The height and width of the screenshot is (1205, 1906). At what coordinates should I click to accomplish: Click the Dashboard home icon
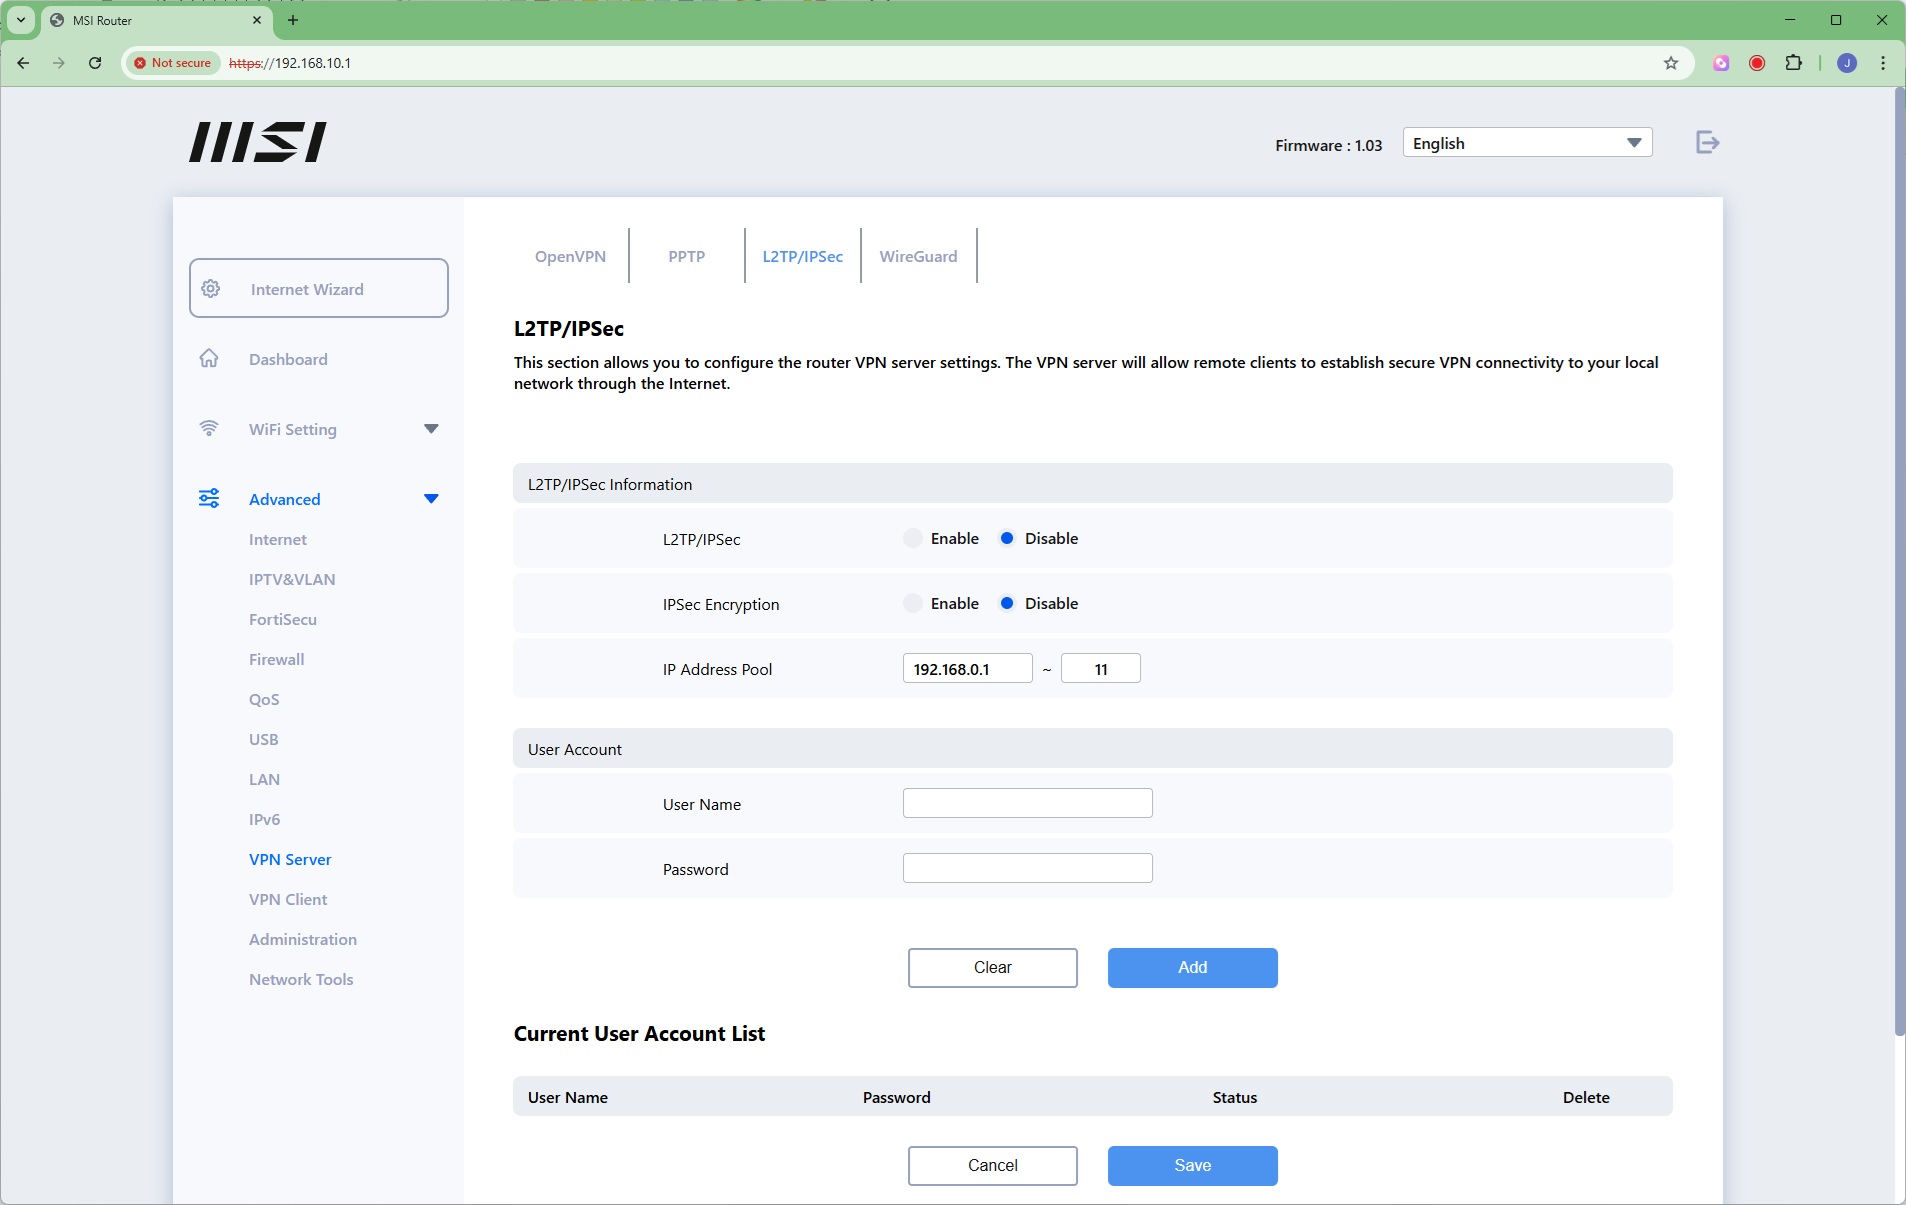click(209, 359)
